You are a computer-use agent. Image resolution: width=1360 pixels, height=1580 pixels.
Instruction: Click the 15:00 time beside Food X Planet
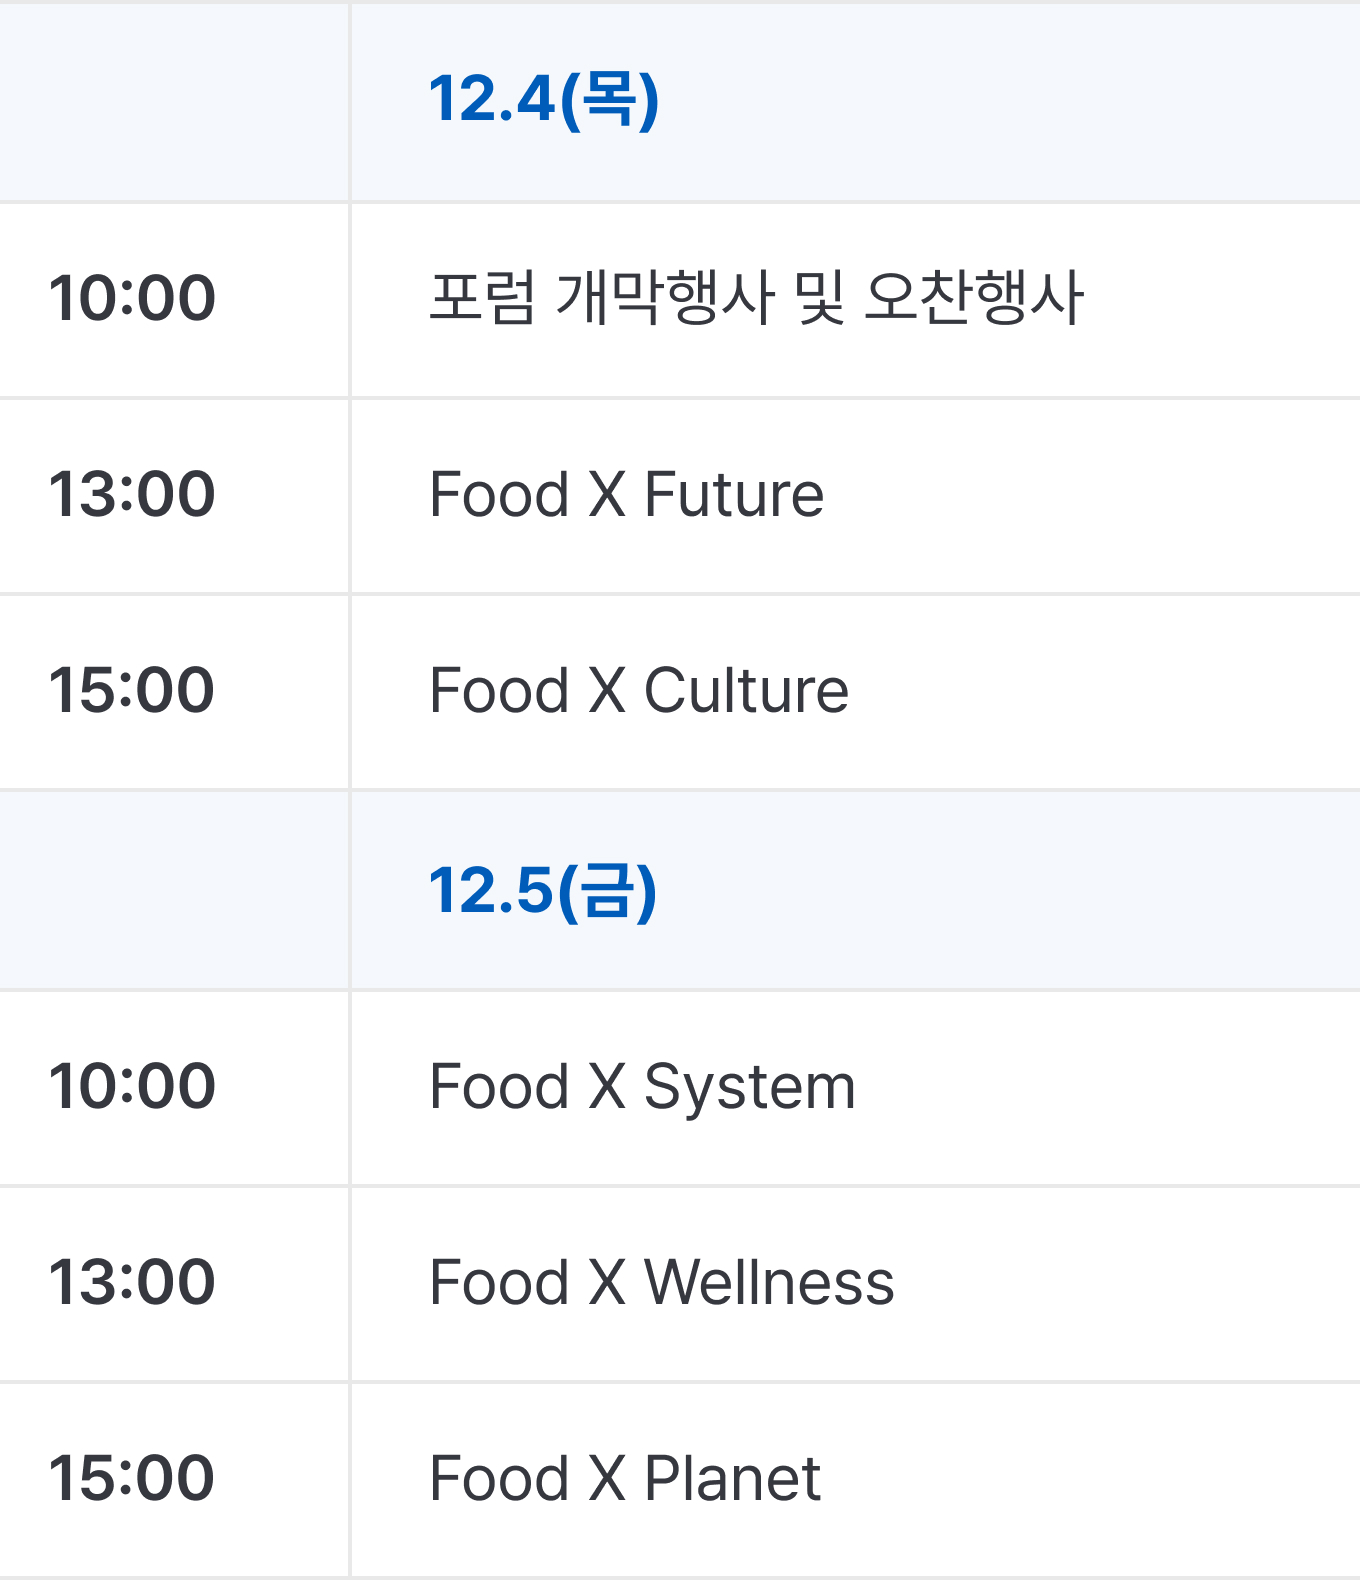click(x=132, y=1479)
